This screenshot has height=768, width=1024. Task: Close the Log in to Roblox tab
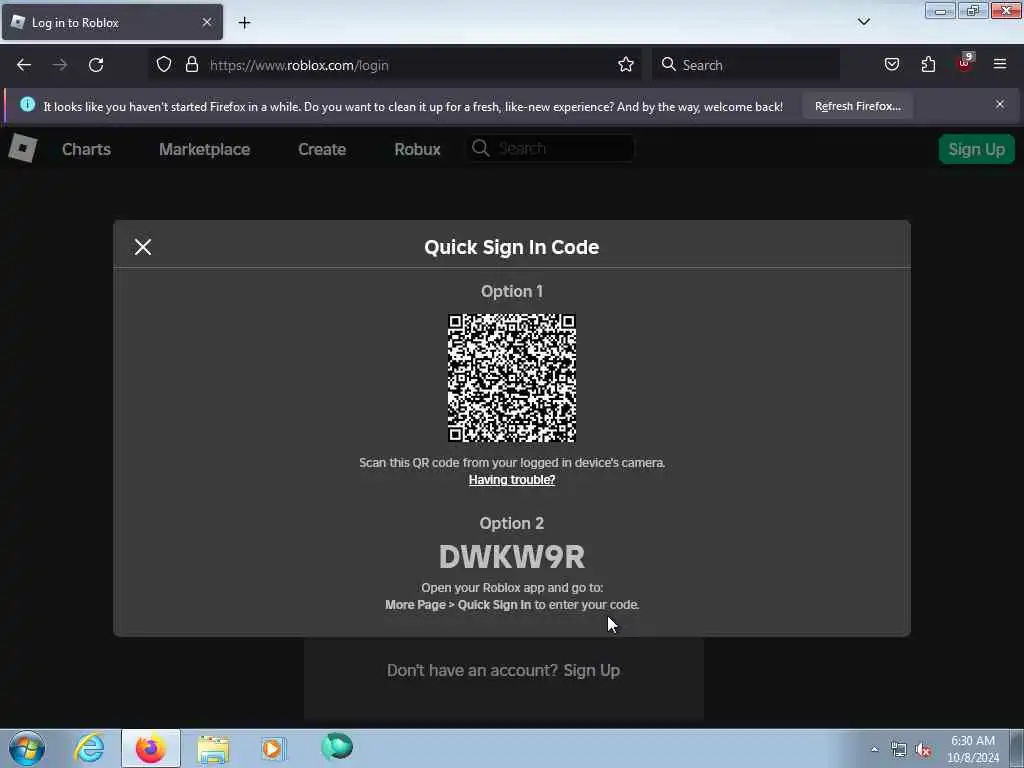[206, 22]
